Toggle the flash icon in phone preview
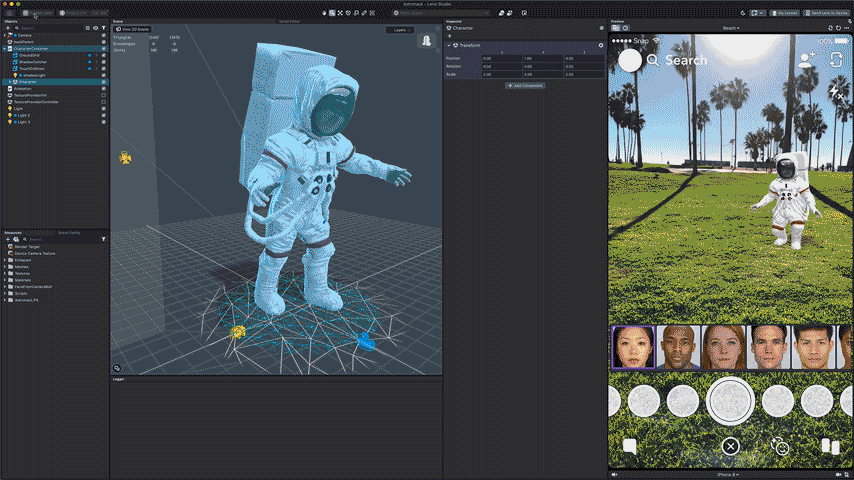 coord(835,92)
